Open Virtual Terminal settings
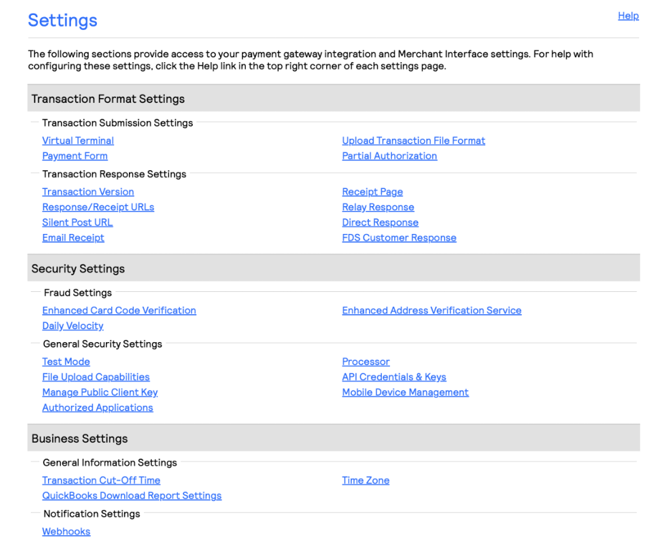The height and width of the screenshot is (556, 670). pos(78,141)
